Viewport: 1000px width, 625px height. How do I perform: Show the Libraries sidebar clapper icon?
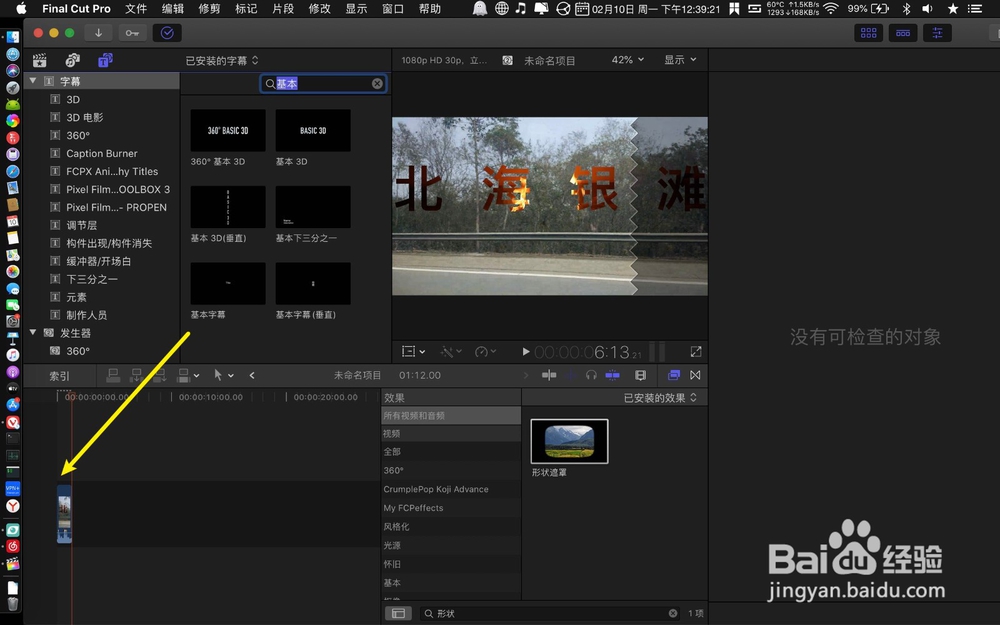40,61
